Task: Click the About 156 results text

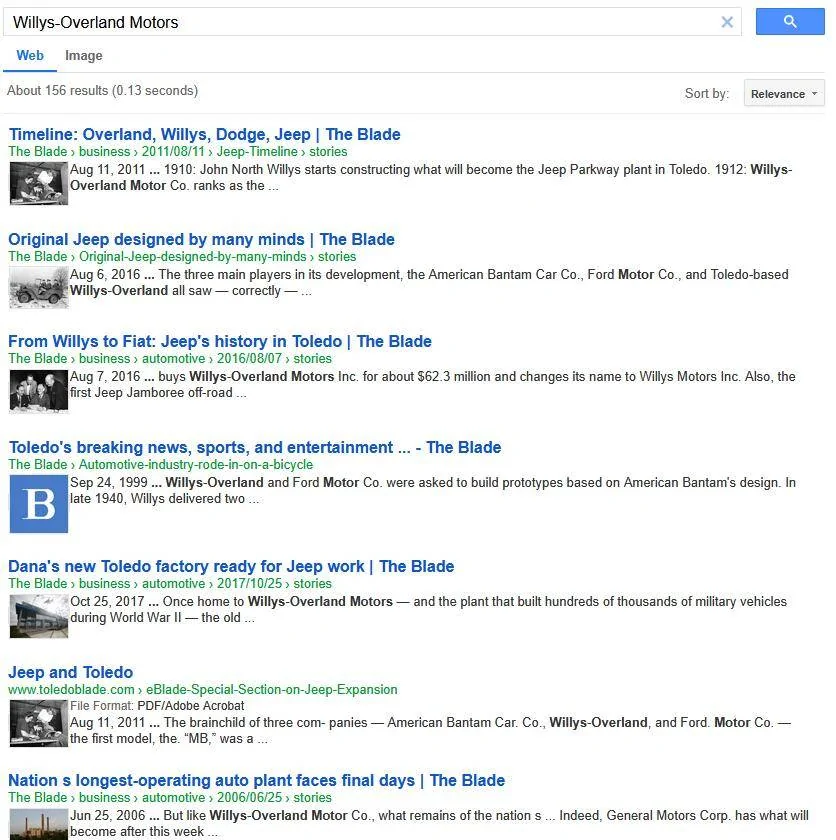Action: 103,91
